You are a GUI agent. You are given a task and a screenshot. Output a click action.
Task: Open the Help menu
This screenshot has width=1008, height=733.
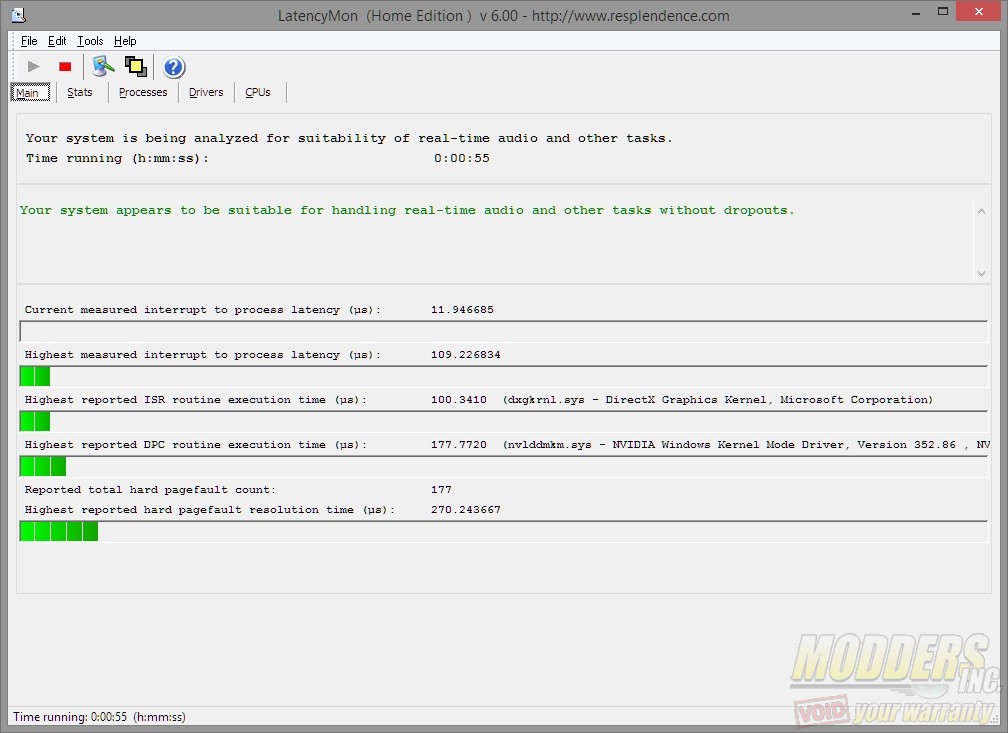click(x=125, y=41)
